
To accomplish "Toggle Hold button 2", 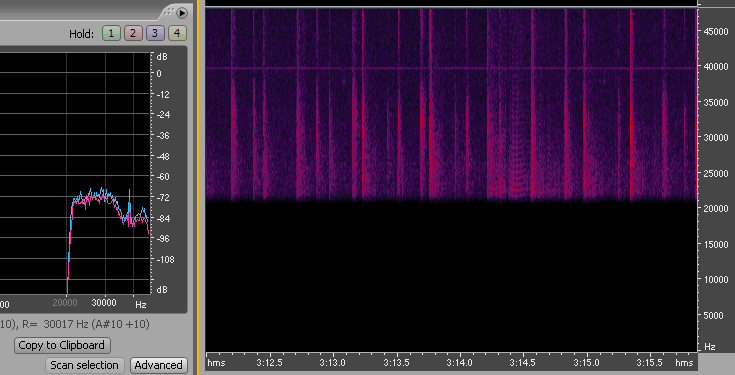I will coord(133,33).
